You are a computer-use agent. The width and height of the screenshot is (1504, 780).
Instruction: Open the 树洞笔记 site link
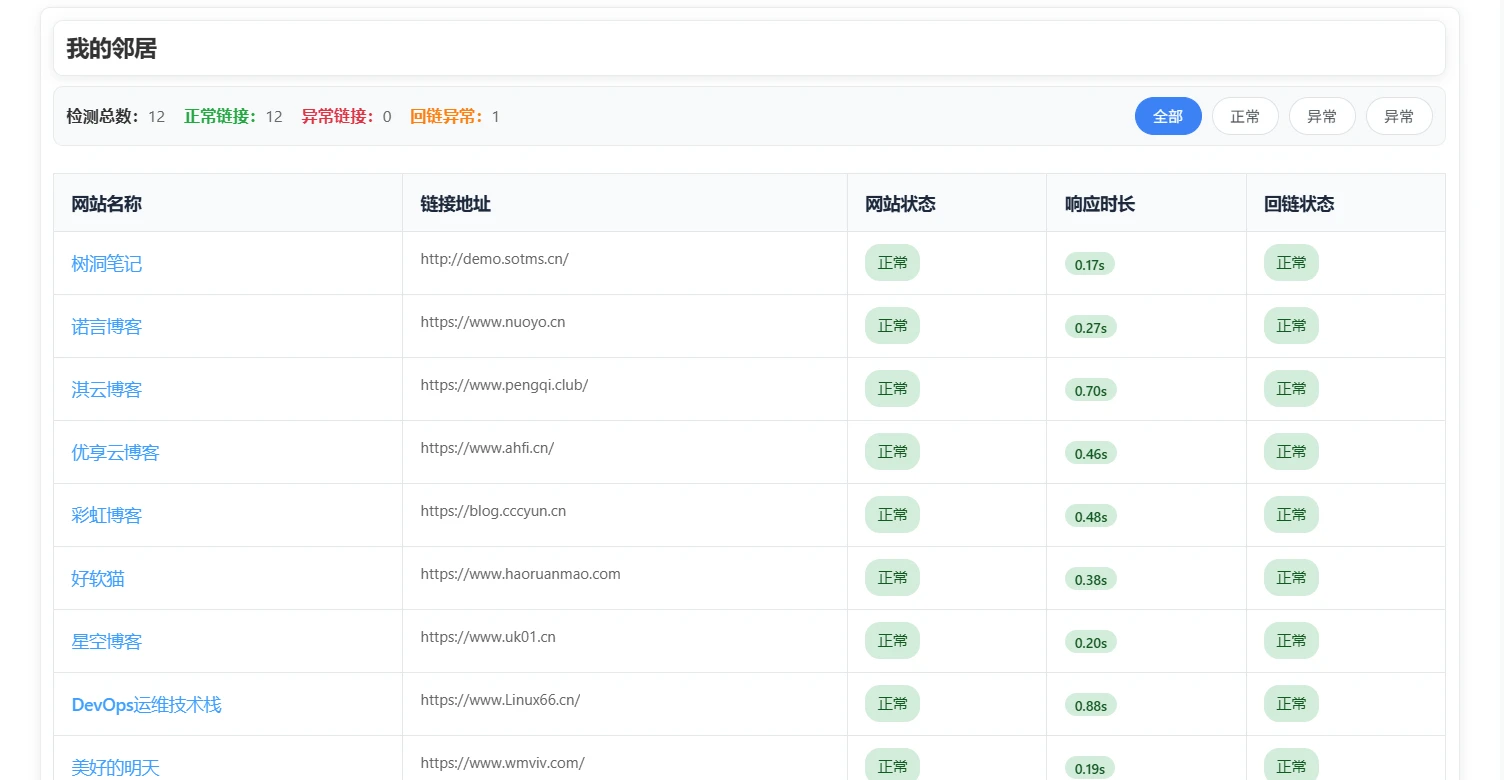[107, 264]
